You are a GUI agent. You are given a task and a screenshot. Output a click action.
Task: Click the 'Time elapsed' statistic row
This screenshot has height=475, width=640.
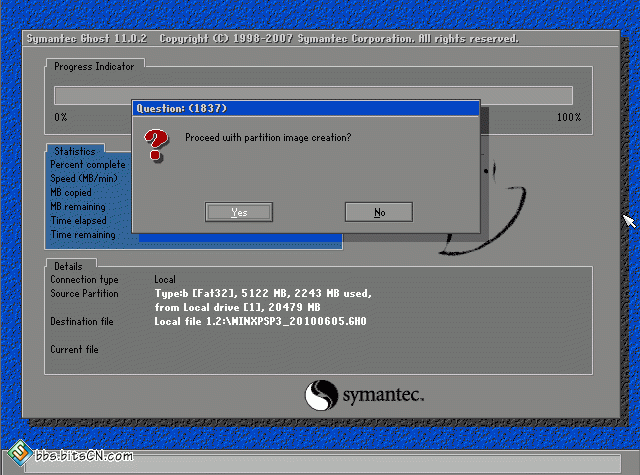78,220
